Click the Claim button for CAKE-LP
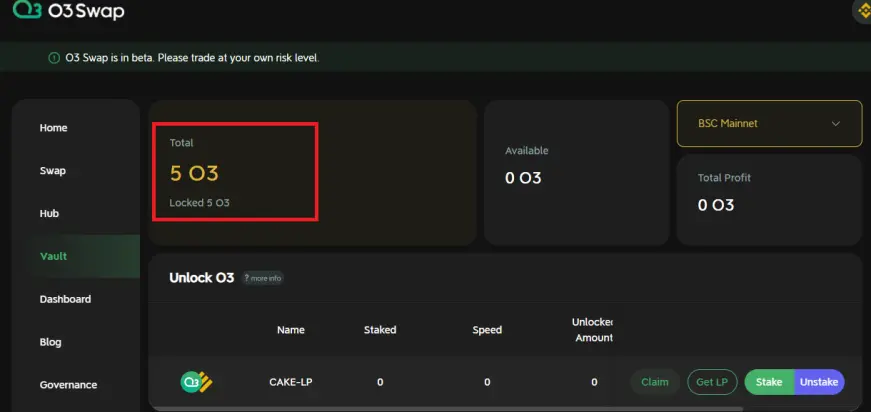Image resolution: width=871 pixels, height=412 pixels. (x=655, y=382)
